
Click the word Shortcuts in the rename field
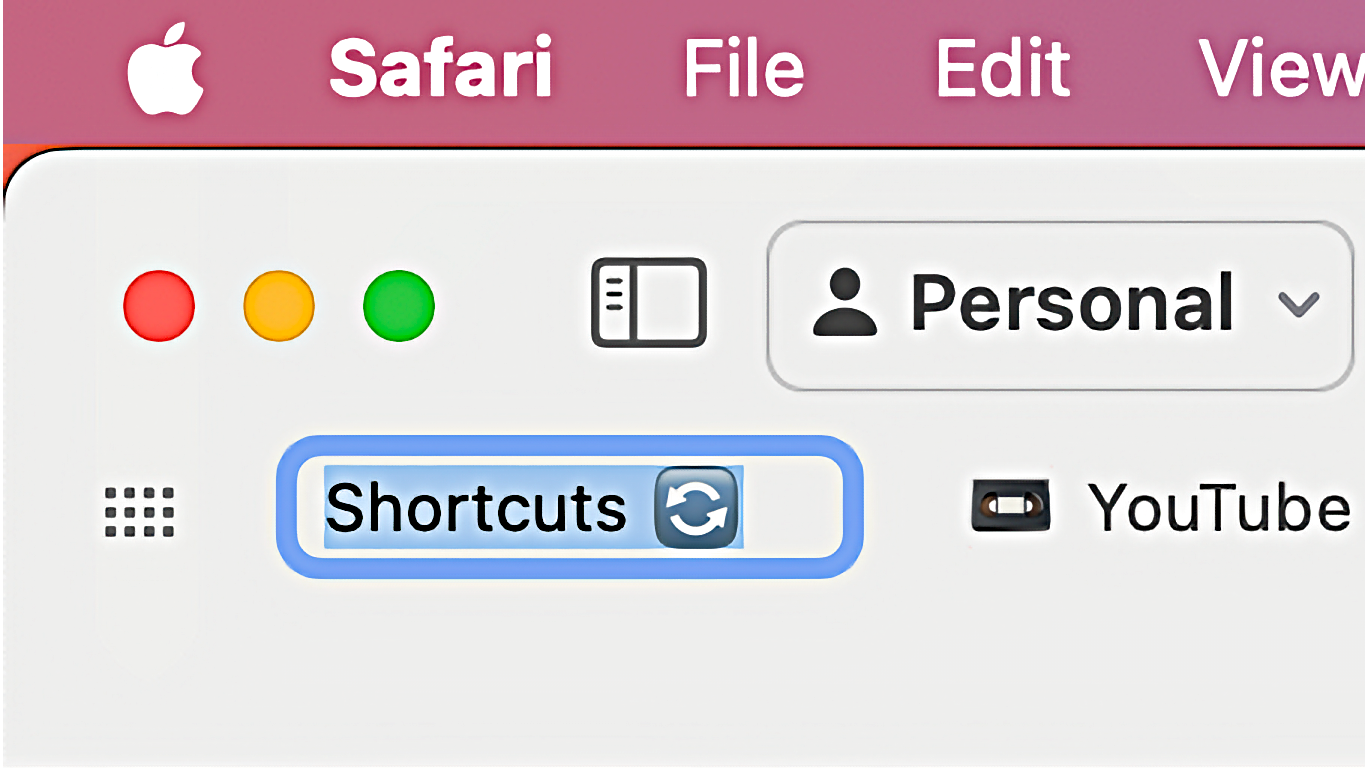point(476,507)
